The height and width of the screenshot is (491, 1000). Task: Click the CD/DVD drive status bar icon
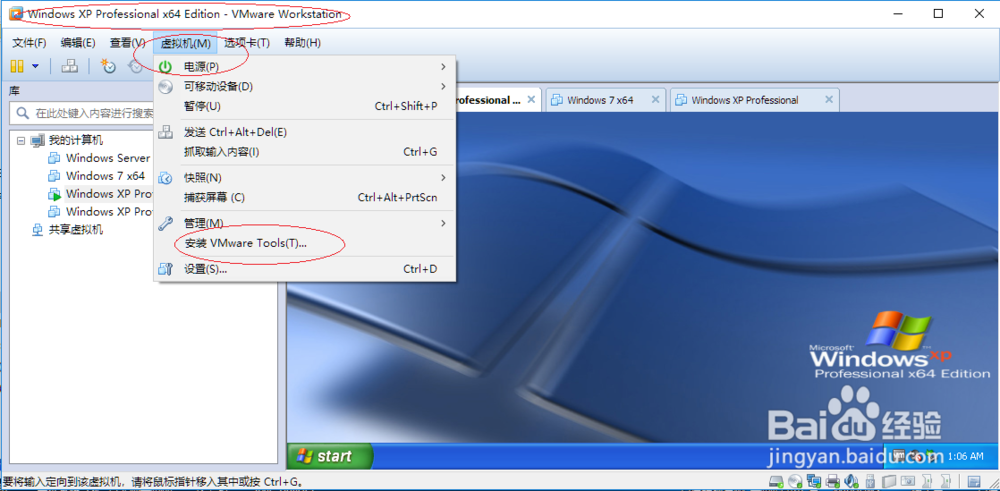tap(794, 481)
